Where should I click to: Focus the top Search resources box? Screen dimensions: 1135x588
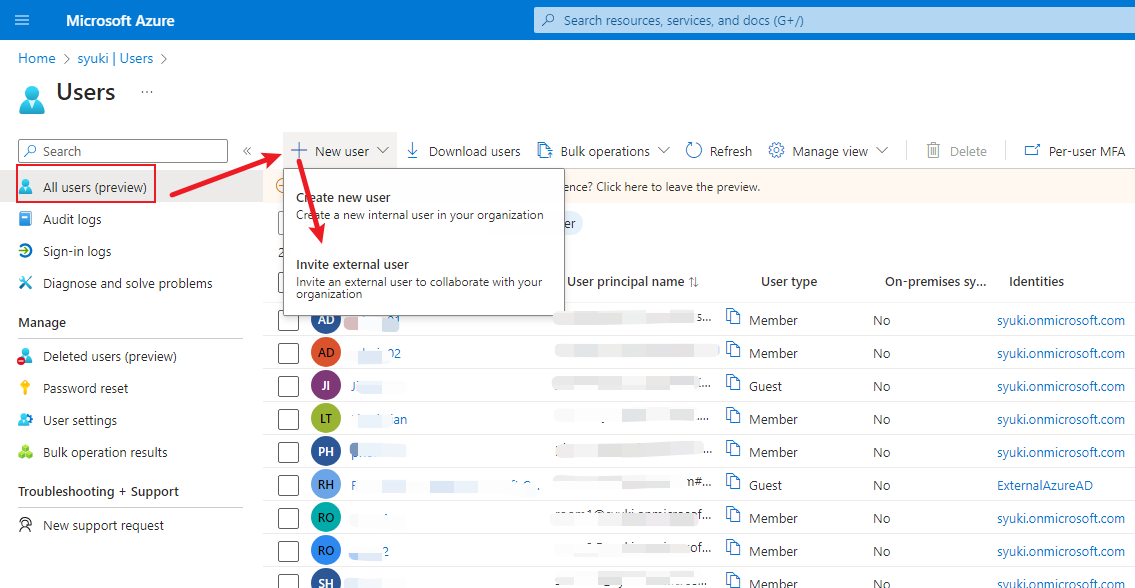[x=834, y=20]
